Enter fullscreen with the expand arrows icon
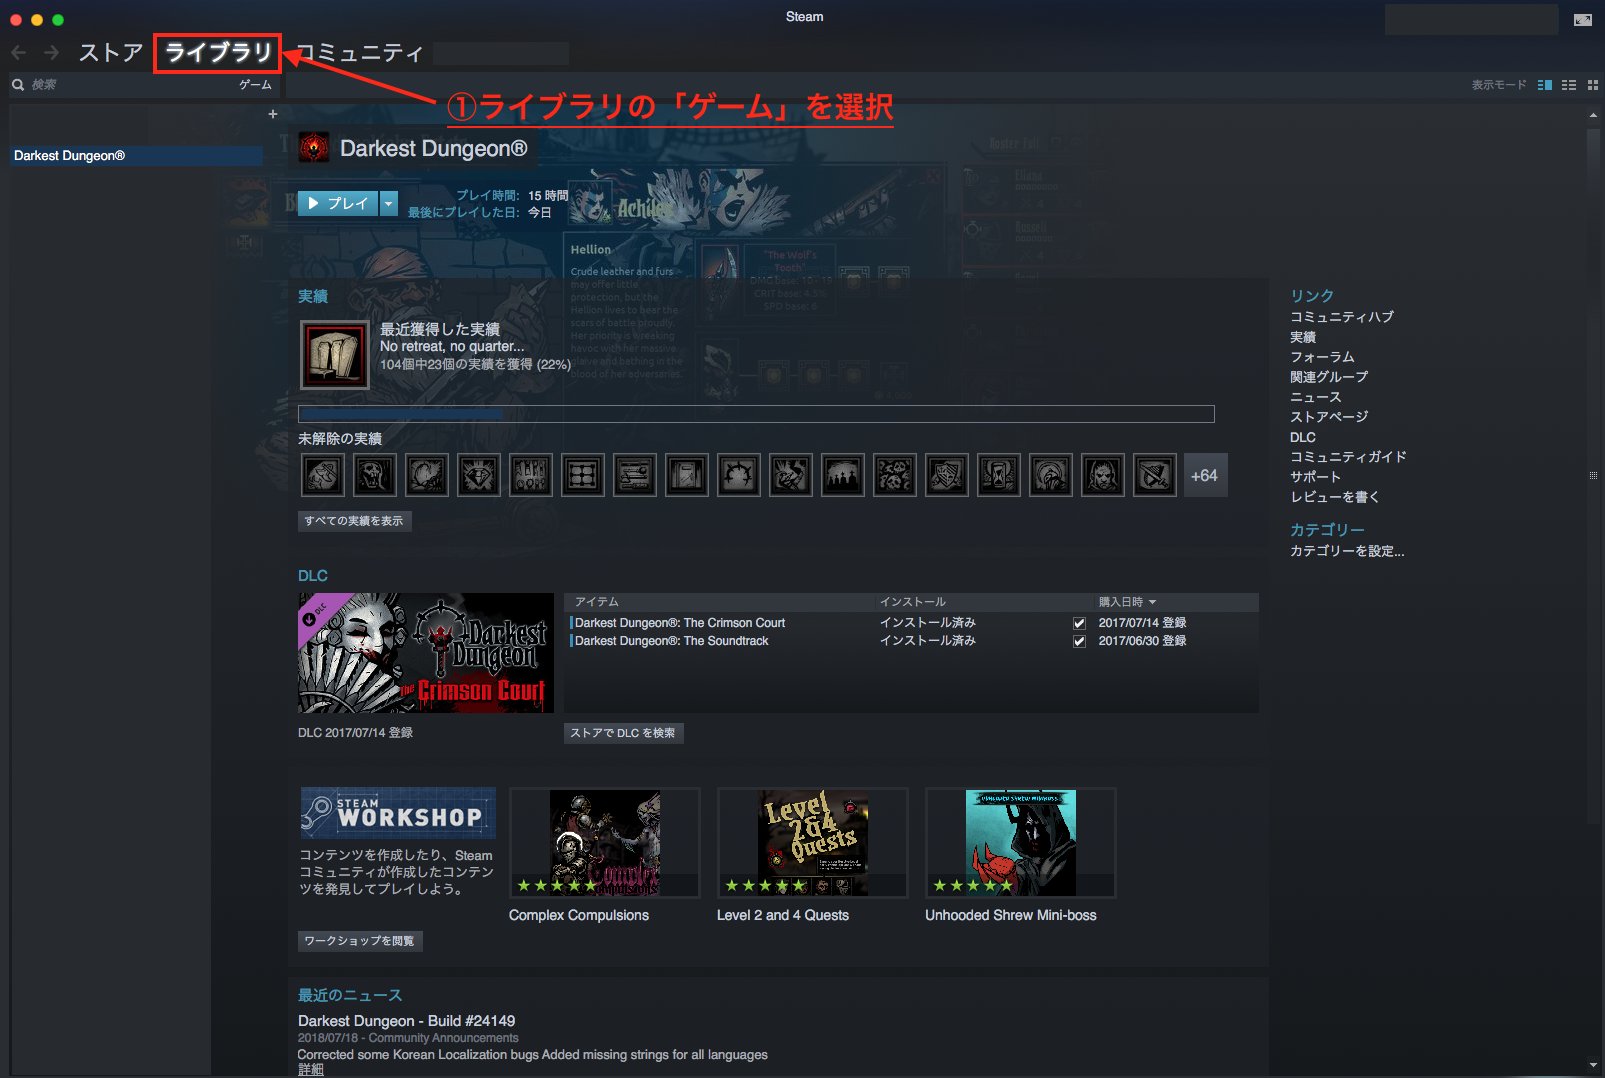The width and height of the screenshot is (1605, 1078). click(x=1583, y=20)
